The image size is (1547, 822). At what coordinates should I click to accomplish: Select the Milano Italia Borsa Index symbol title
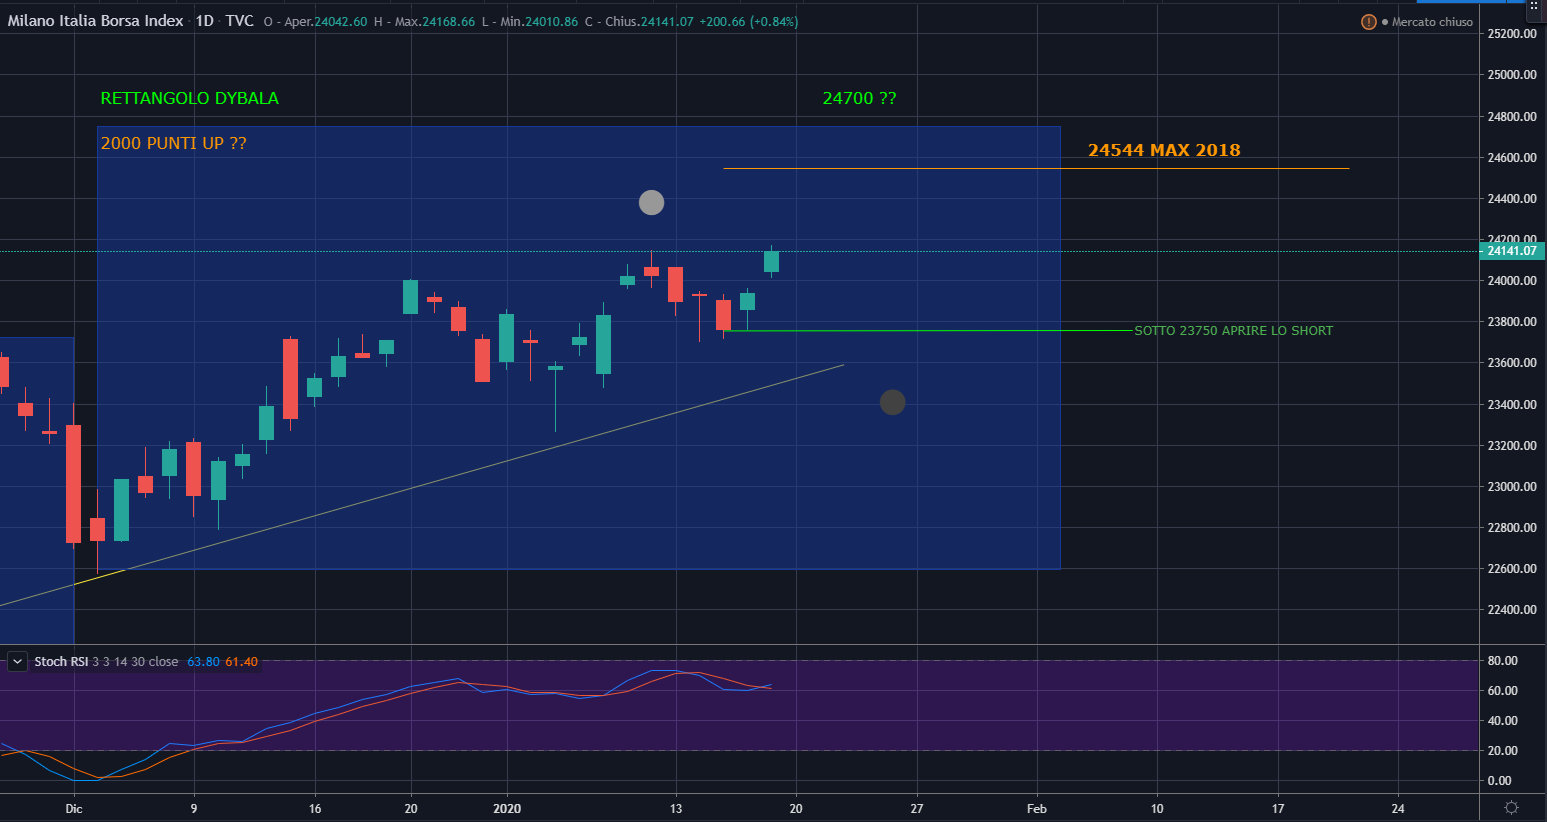pyautogui.click(x=95, y=21)
